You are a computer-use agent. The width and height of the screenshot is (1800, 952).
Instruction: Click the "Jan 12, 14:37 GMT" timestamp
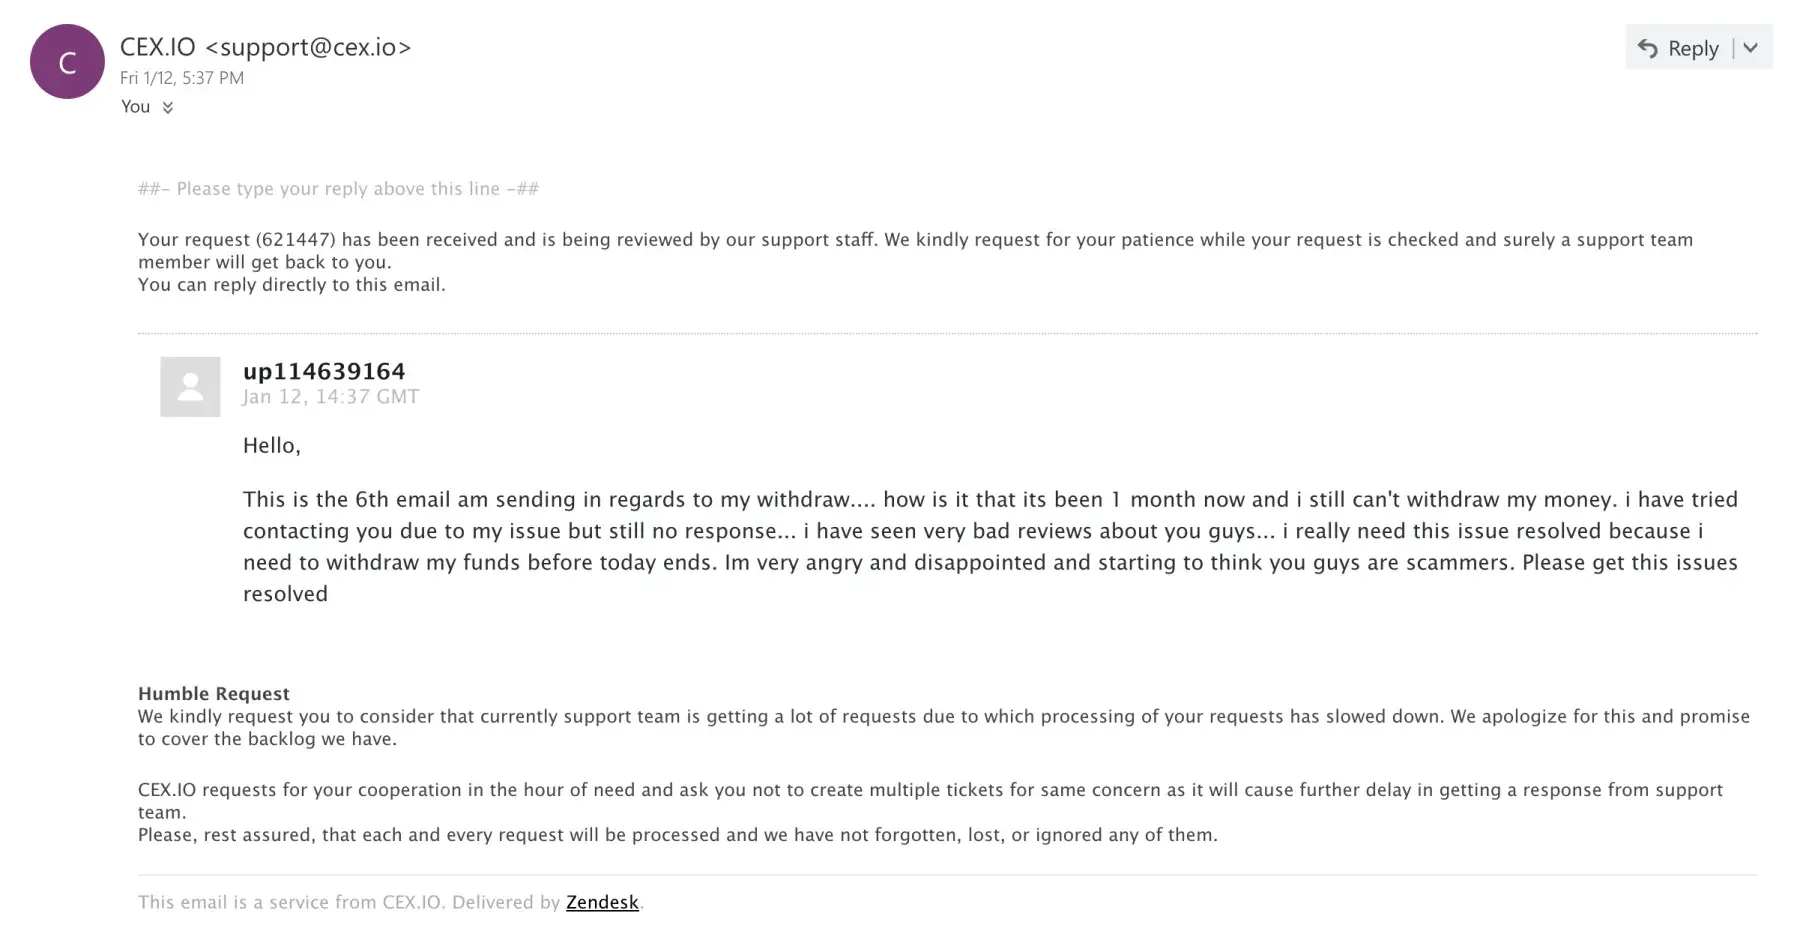point(330,397)
